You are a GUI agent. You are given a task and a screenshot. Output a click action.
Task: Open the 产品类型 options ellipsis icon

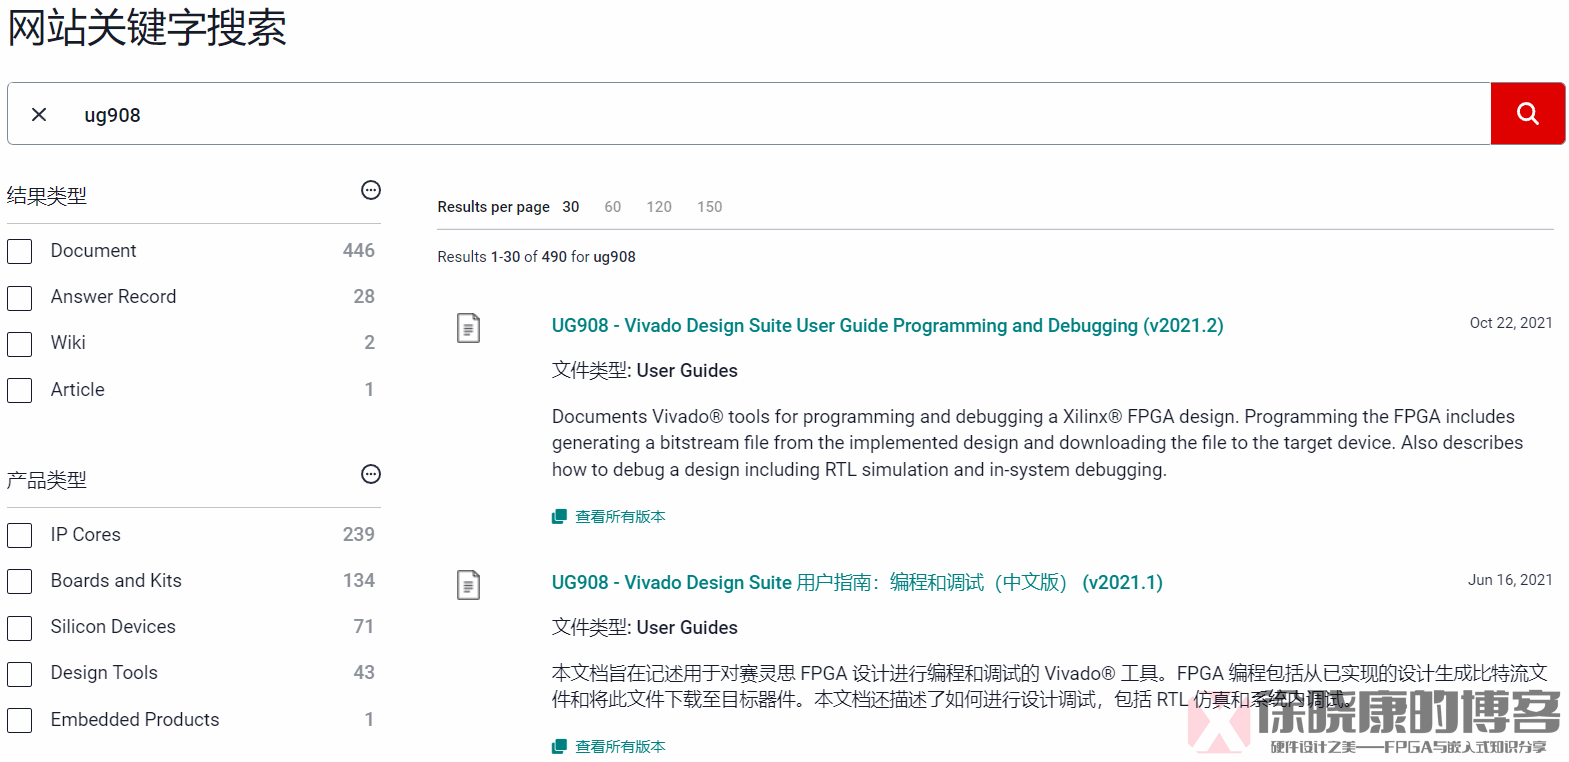pyautogui.click(x=371, y=474)
